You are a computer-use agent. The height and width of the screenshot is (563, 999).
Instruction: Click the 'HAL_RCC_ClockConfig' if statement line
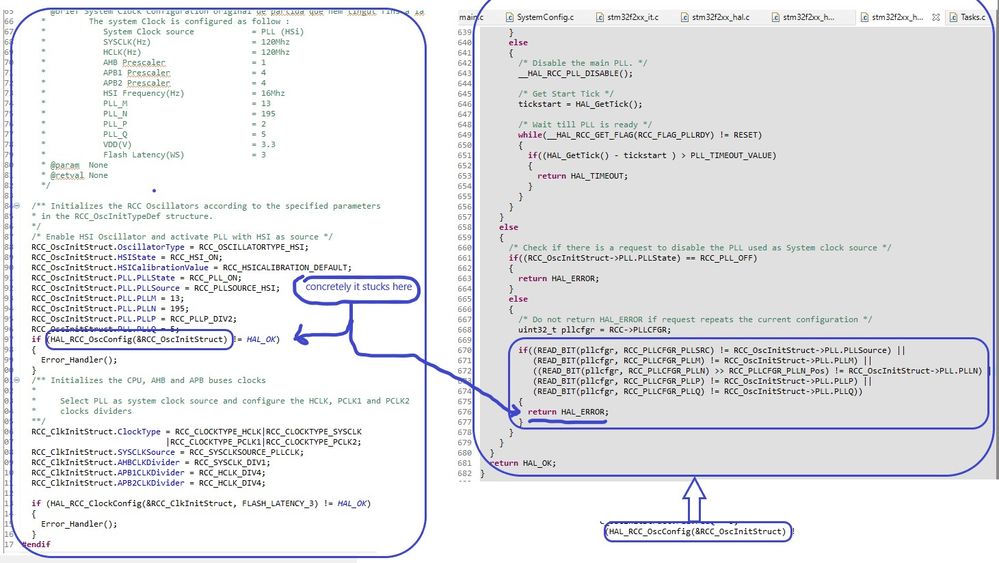[x=201, y=503]
